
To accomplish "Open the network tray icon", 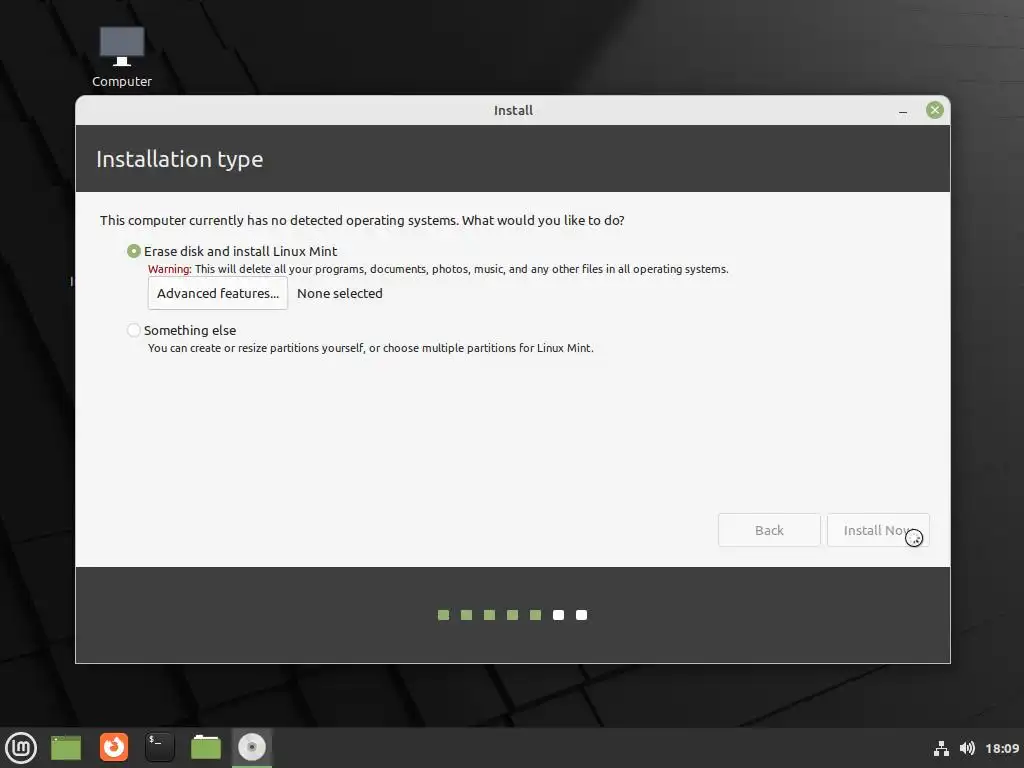I will tap(941, 748).
